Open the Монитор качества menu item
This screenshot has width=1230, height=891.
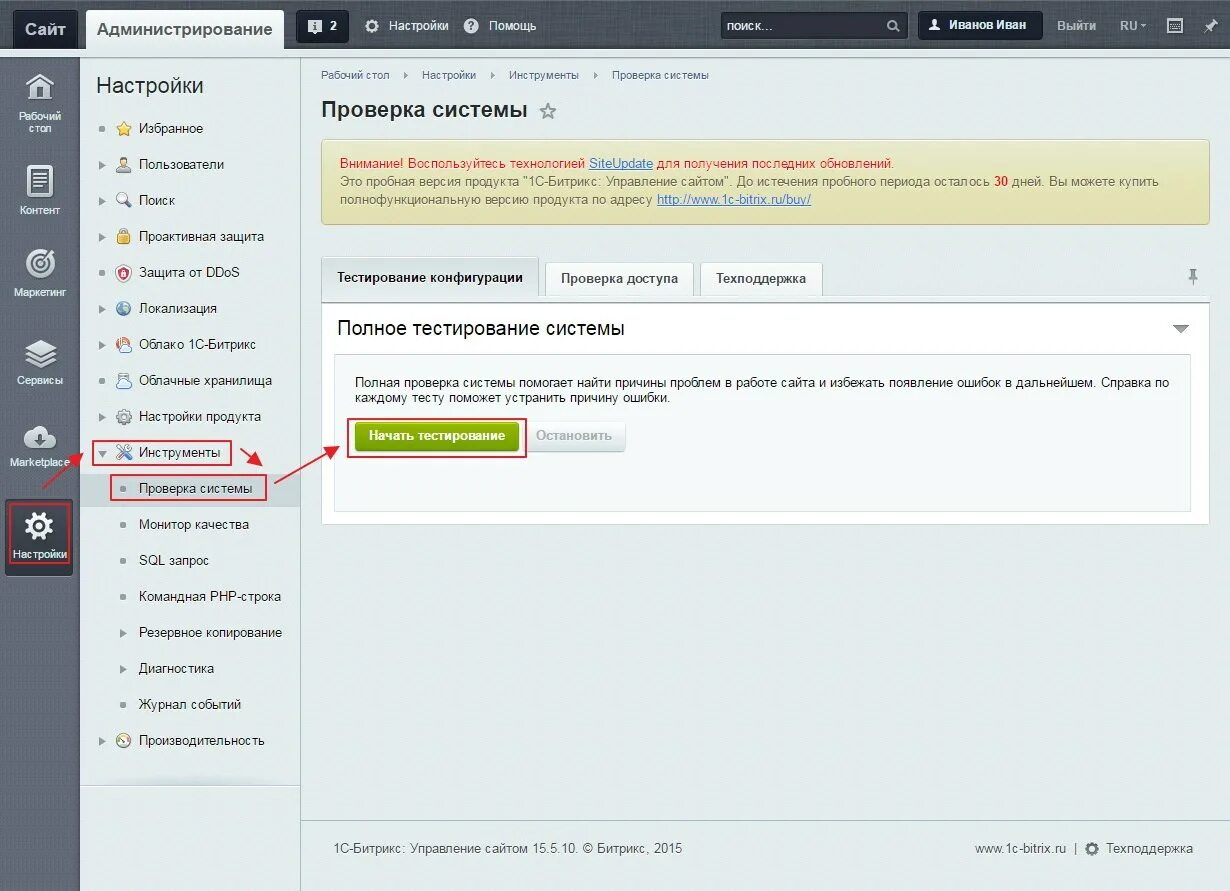(194, 524)
